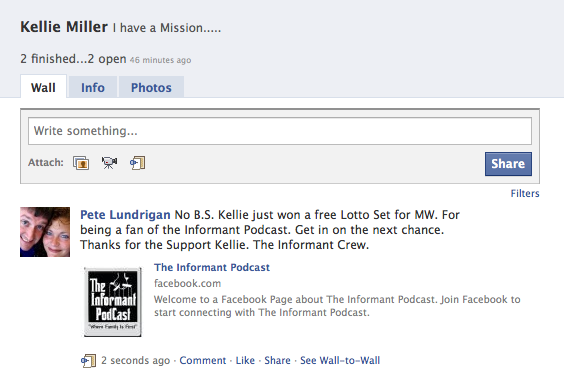Open Pete Lundrigan's profile name link
564x375 pixels.
(125, 215)
